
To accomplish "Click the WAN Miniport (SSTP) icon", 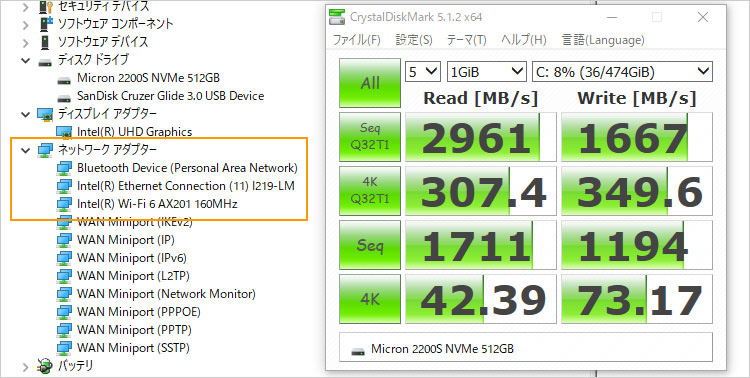I will (64, 348).
